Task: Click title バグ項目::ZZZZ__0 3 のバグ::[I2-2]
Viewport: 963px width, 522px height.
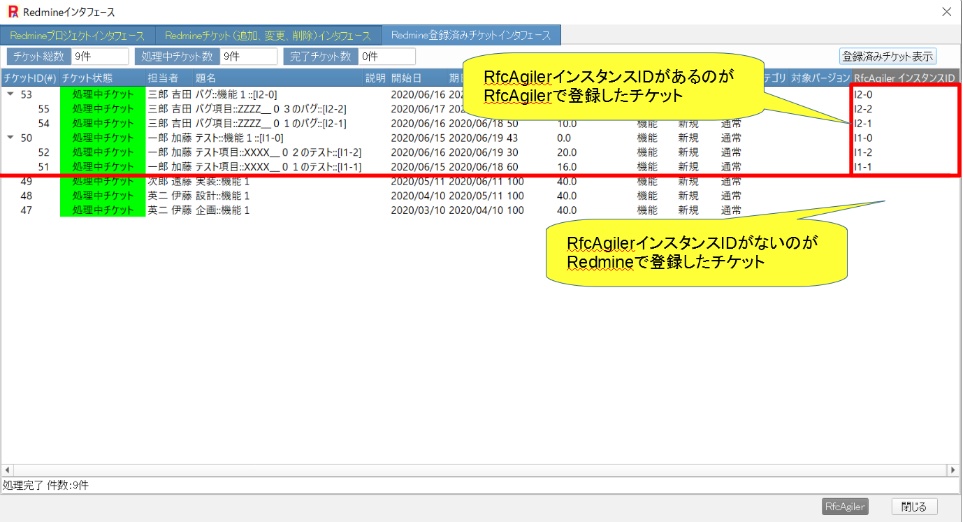Action: [x=270, y=109]
